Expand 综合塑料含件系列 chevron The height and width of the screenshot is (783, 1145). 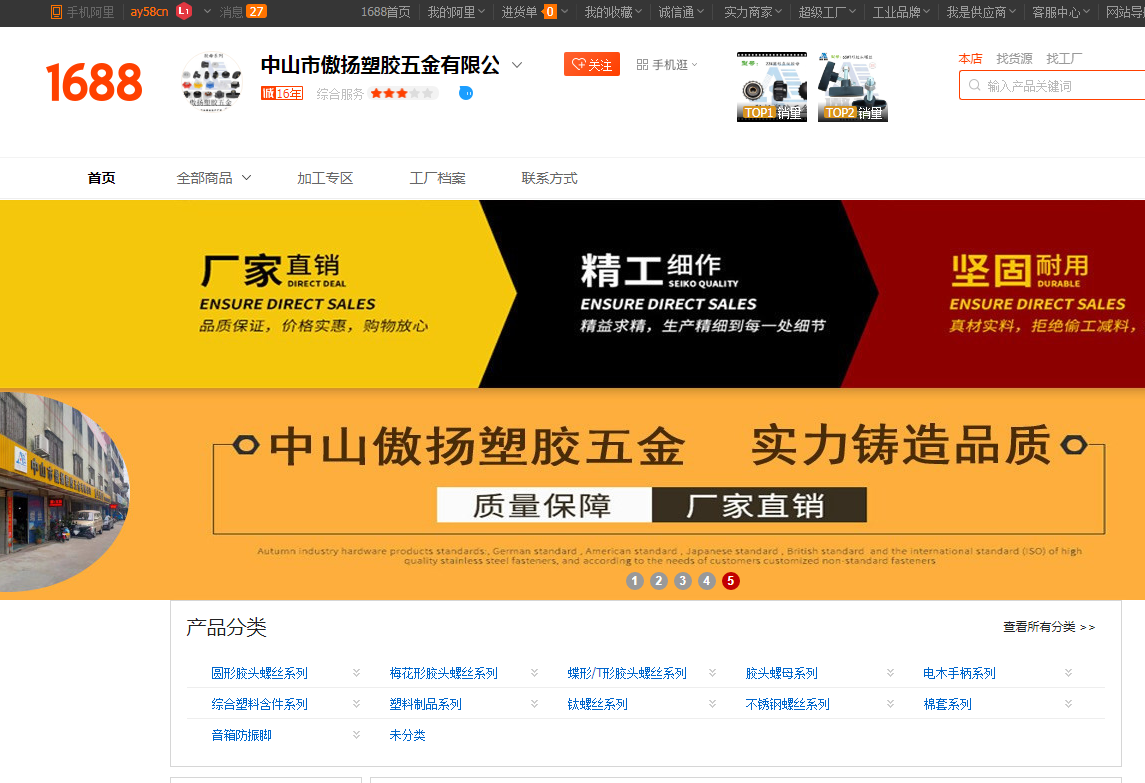pos(356,704)
